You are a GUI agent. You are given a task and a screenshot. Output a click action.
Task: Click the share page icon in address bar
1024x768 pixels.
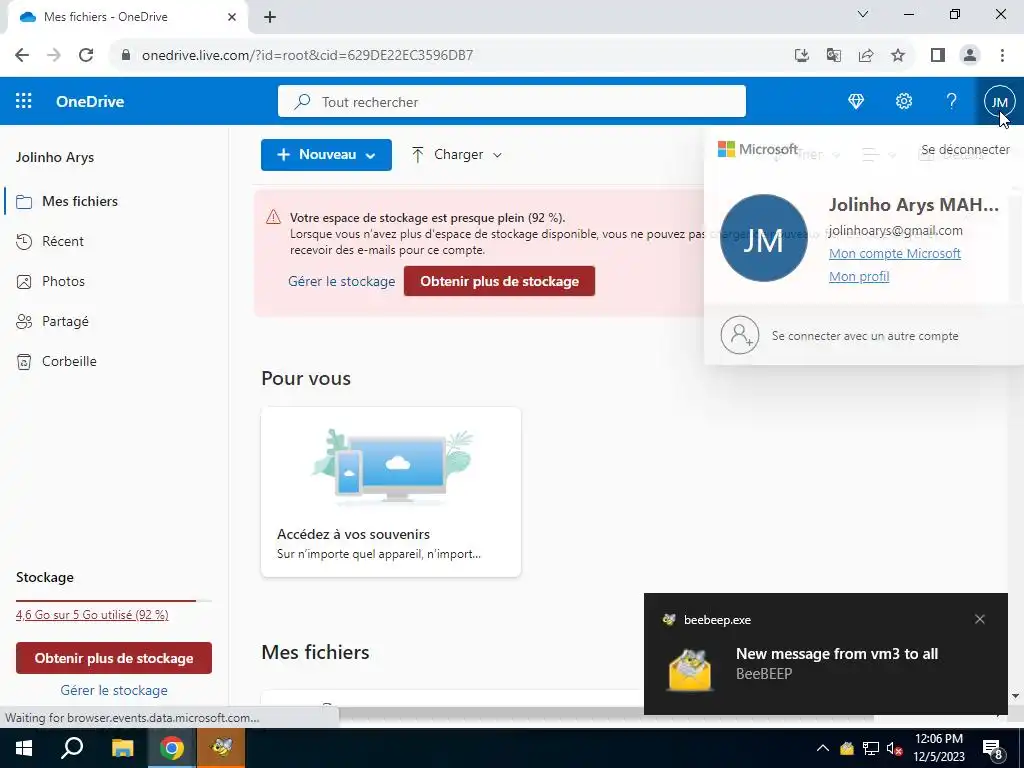pos(866,55)
